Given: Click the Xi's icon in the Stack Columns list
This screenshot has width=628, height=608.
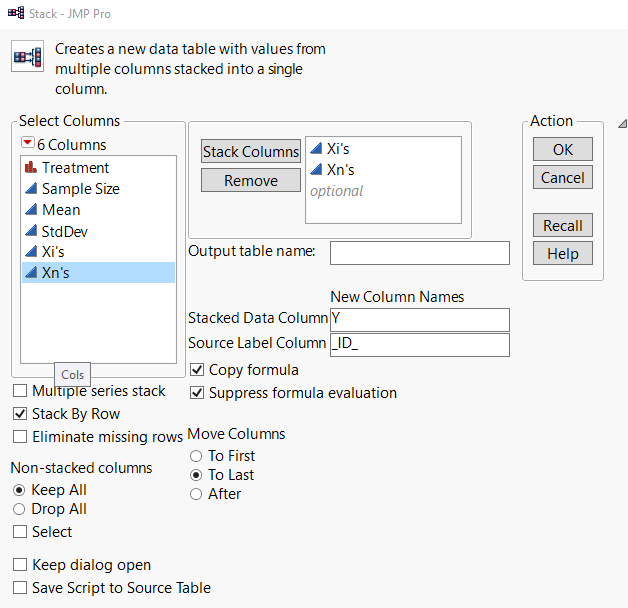Looking at the screenshot, I should pyautogui.click(x=316, y=148).
